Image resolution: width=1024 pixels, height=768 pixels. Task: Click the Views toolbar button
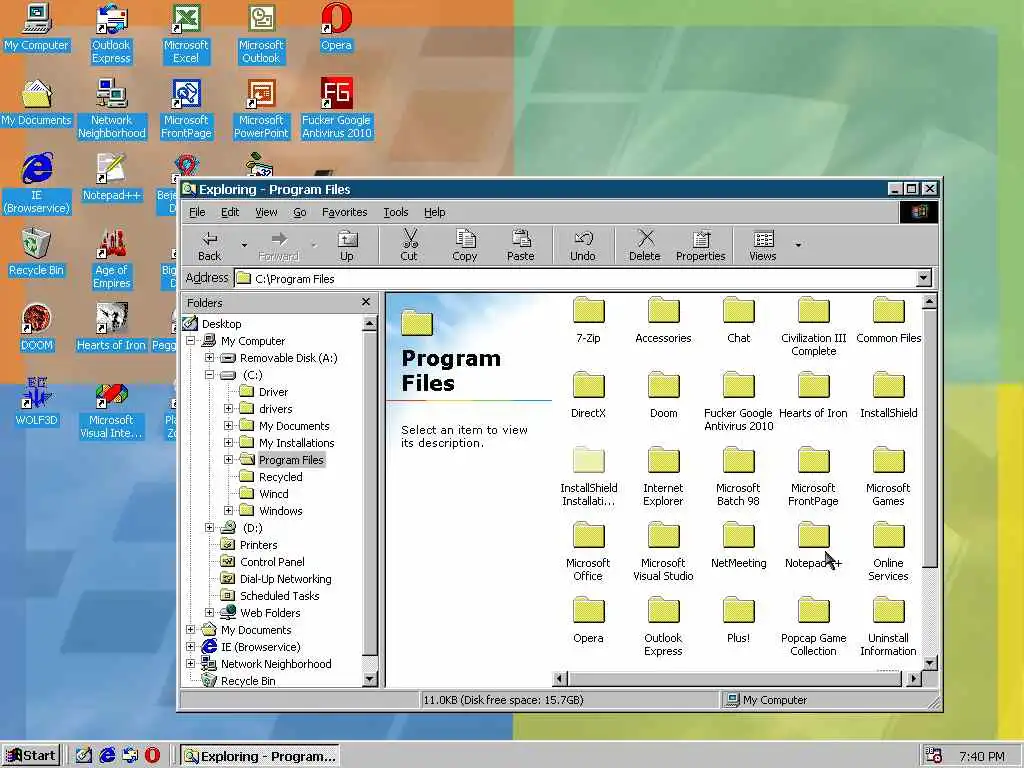point(763,246)
